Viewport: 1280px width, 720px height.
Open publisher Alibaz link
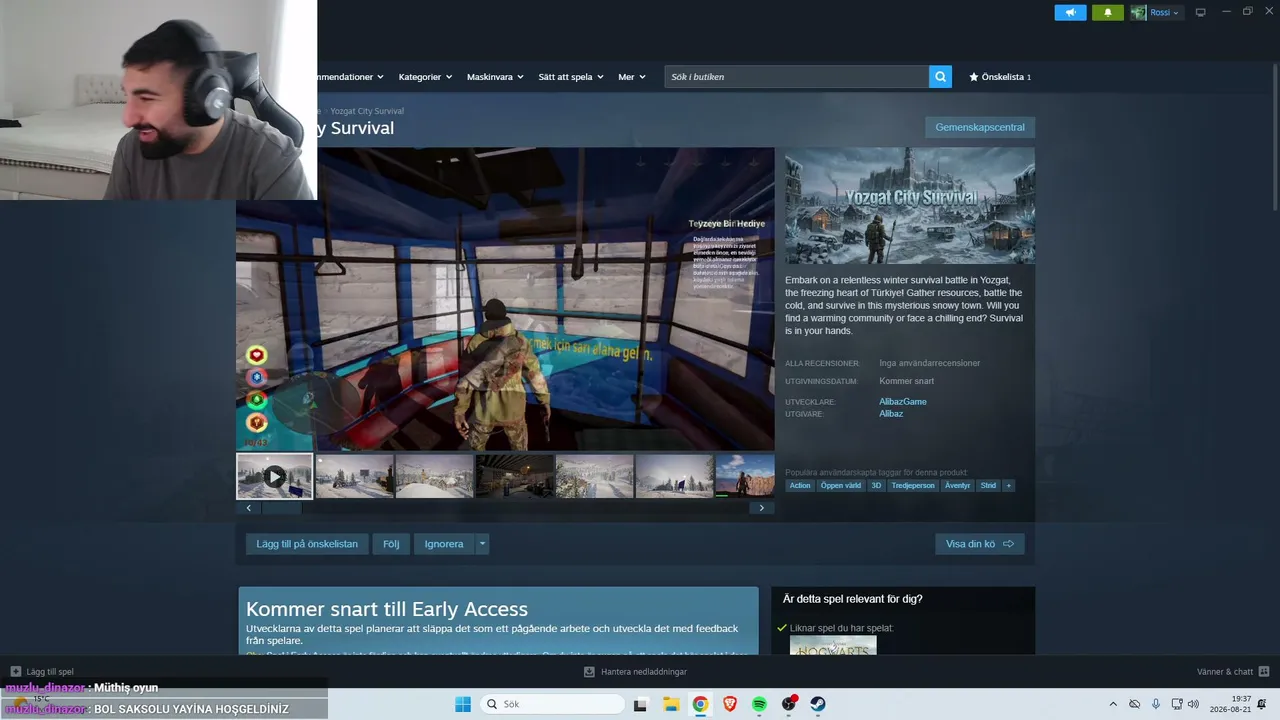pyautogui.click(x=891, y=414)
